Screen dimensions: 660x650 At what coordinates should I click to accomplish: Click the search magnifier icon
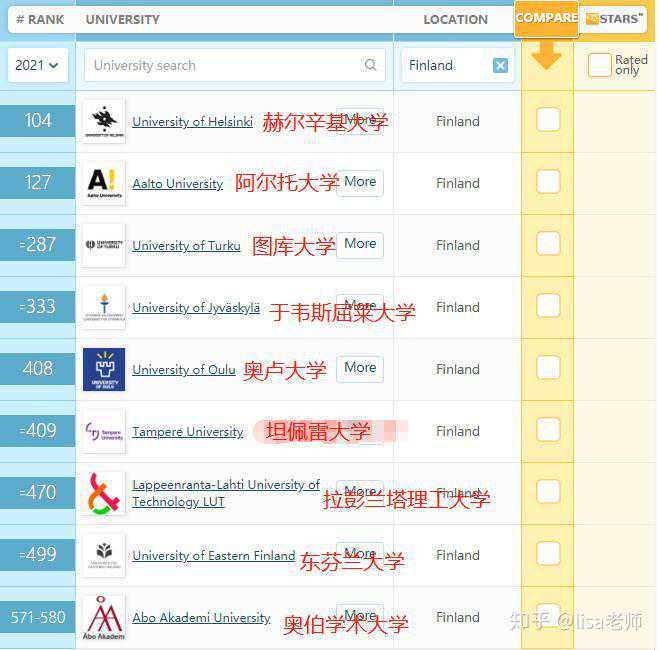371,65
